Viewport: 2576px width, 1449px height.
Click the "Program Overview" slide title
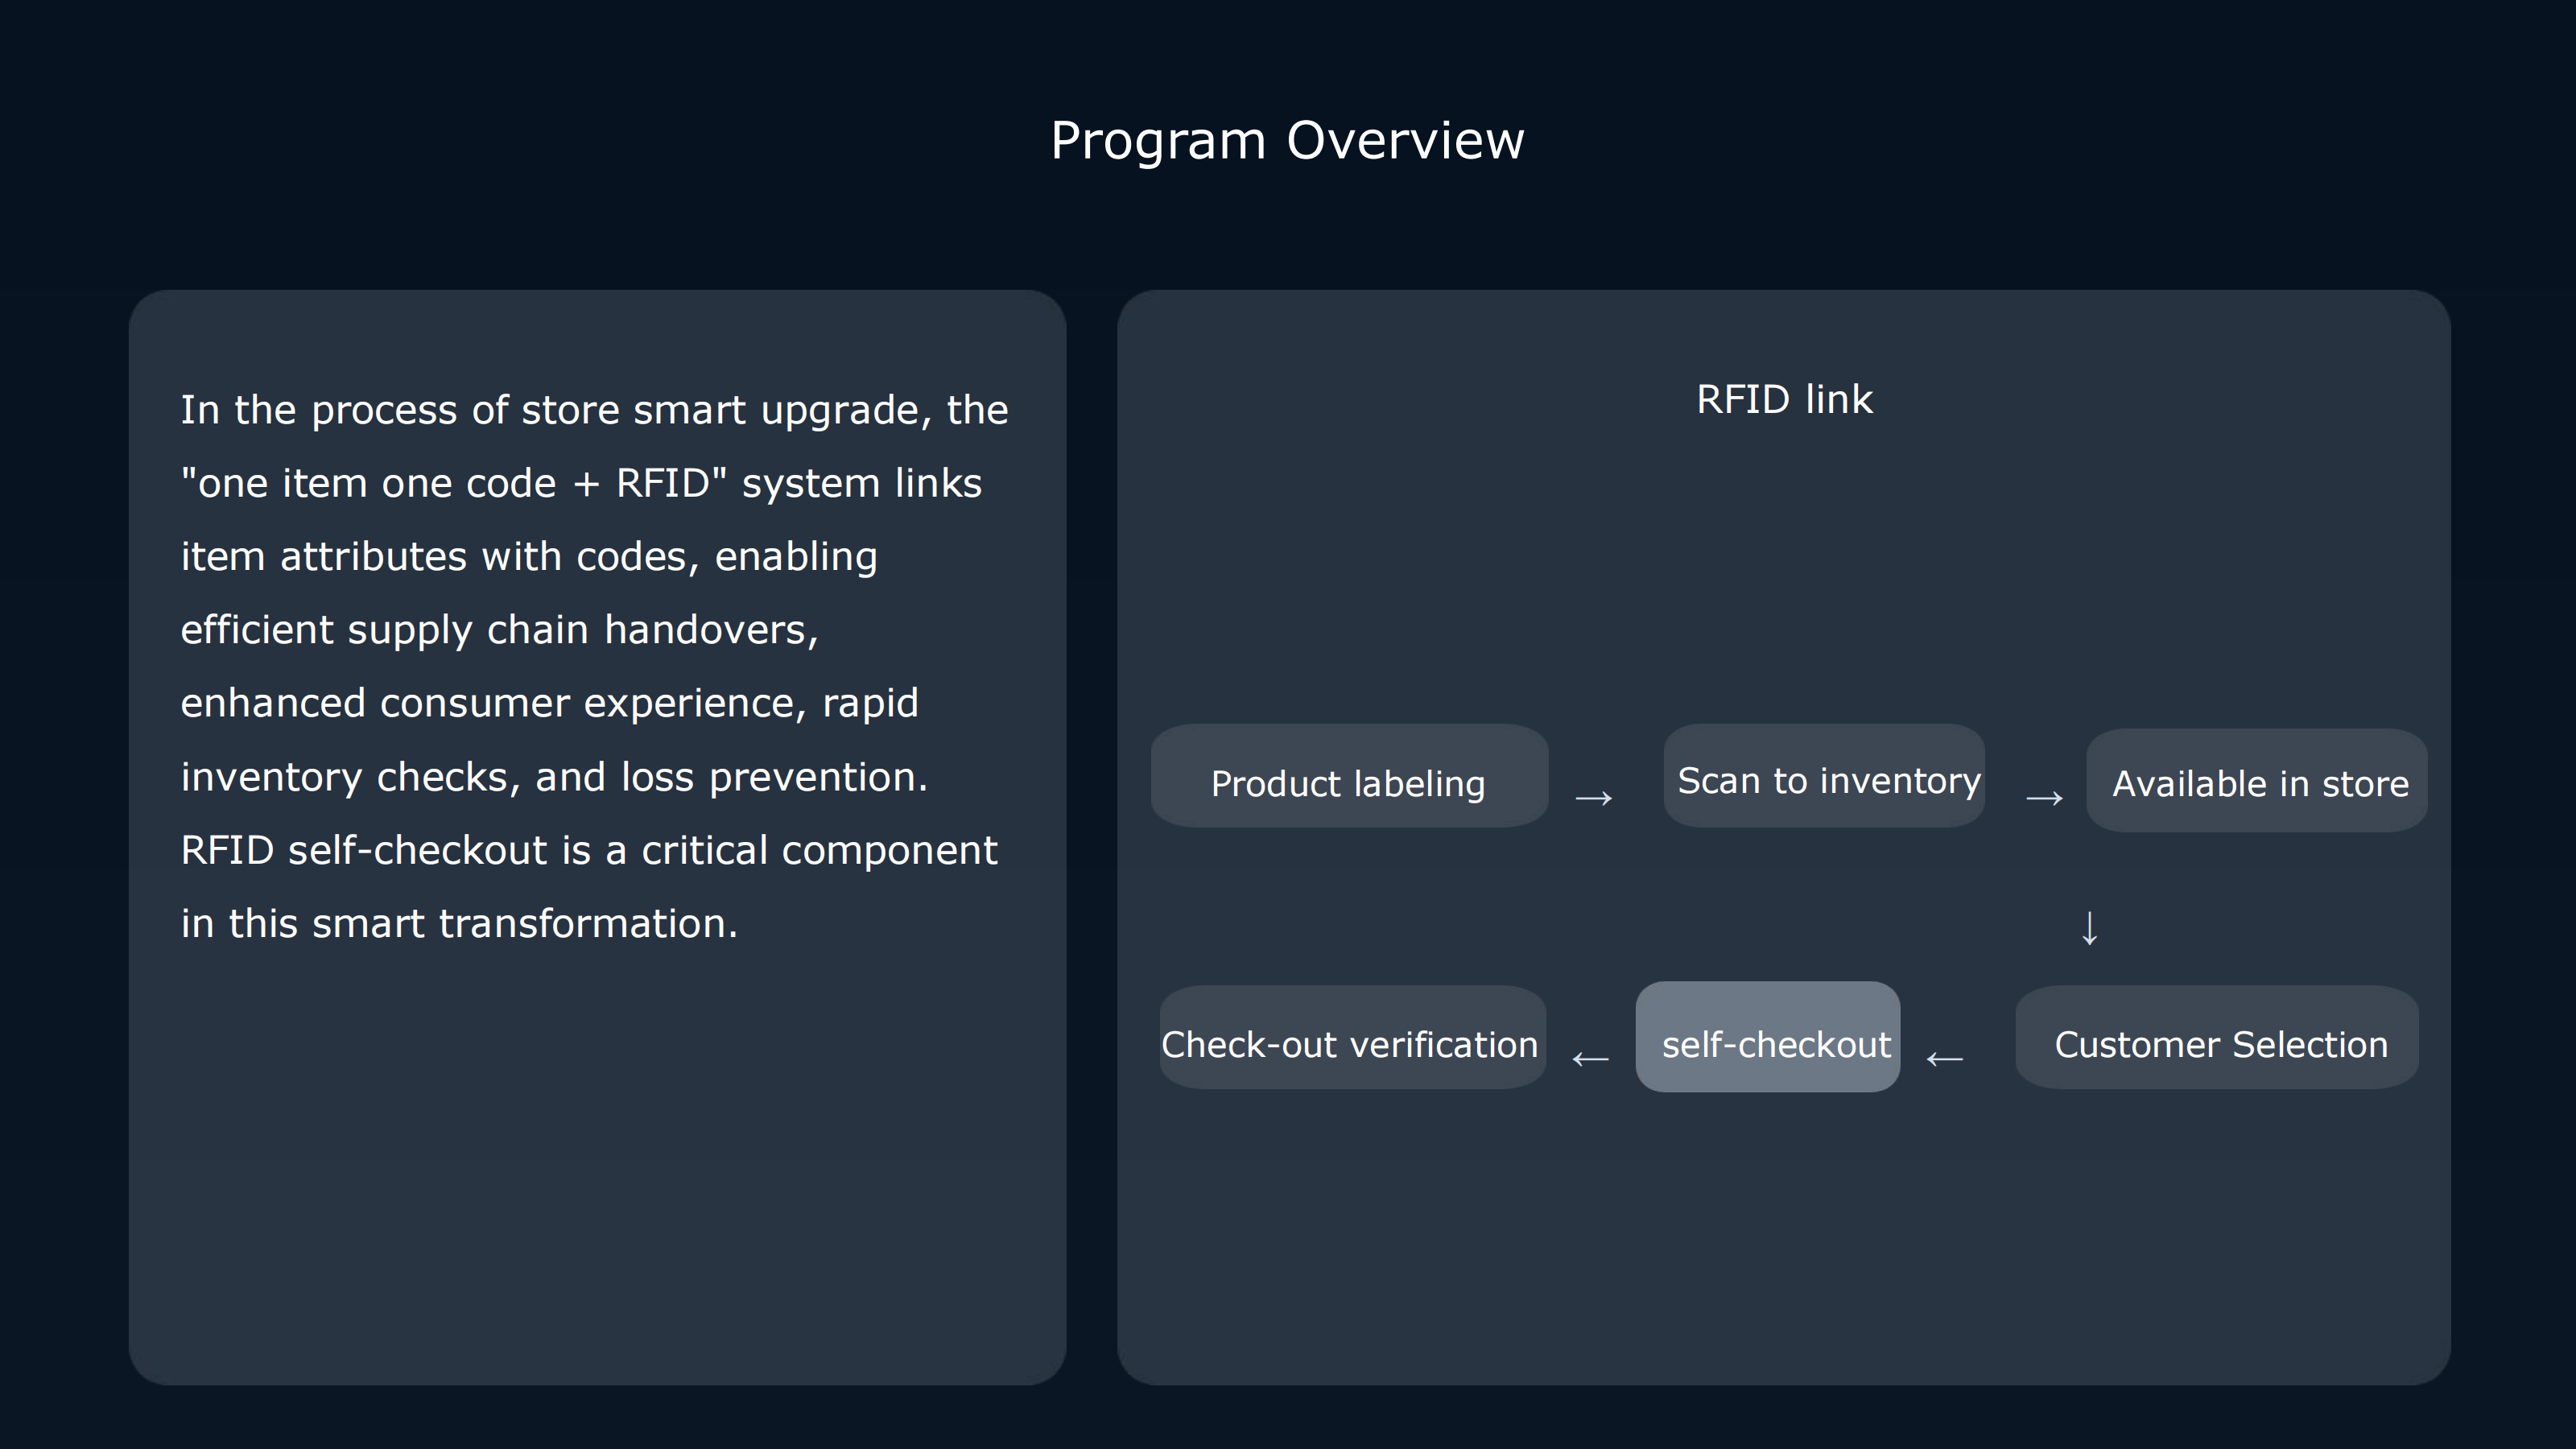(x=1287, y=140)
